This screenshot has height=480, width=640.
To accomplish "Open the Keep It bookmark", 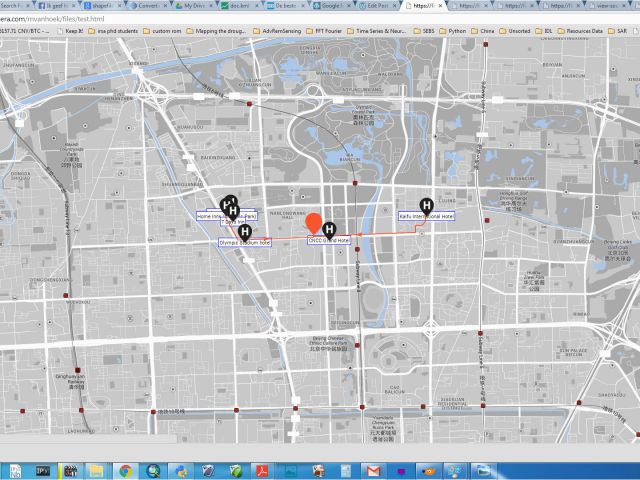I will click(71, 31).
